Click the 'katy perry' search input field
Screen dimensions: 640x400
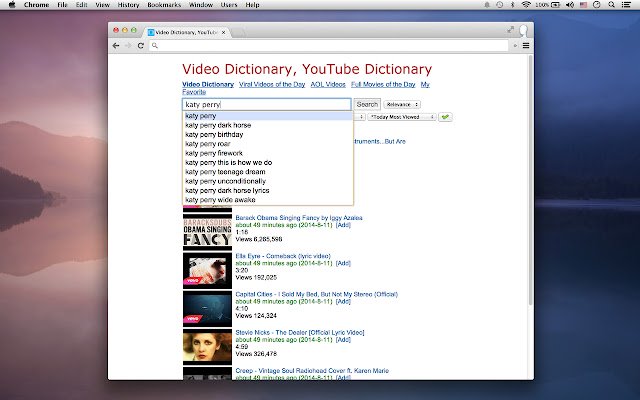[x=267, y=104]
